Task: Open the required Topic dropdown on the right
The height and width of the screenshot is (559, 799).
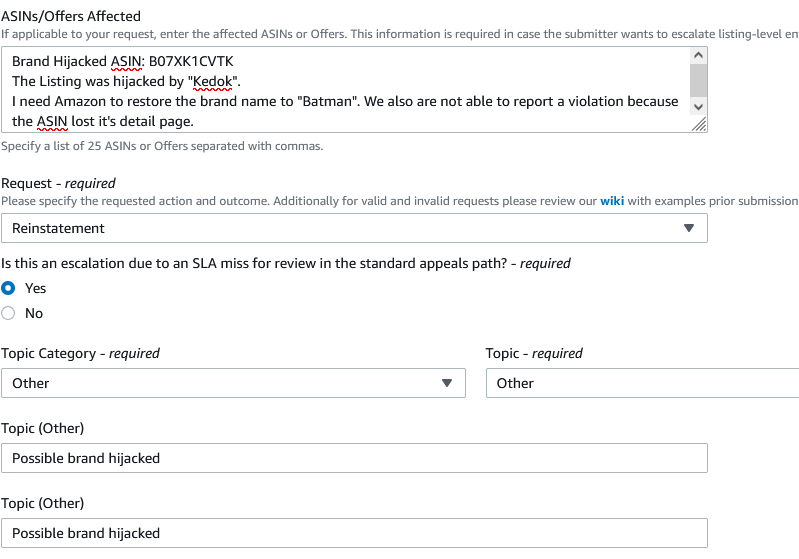Action: pos(642,383)
